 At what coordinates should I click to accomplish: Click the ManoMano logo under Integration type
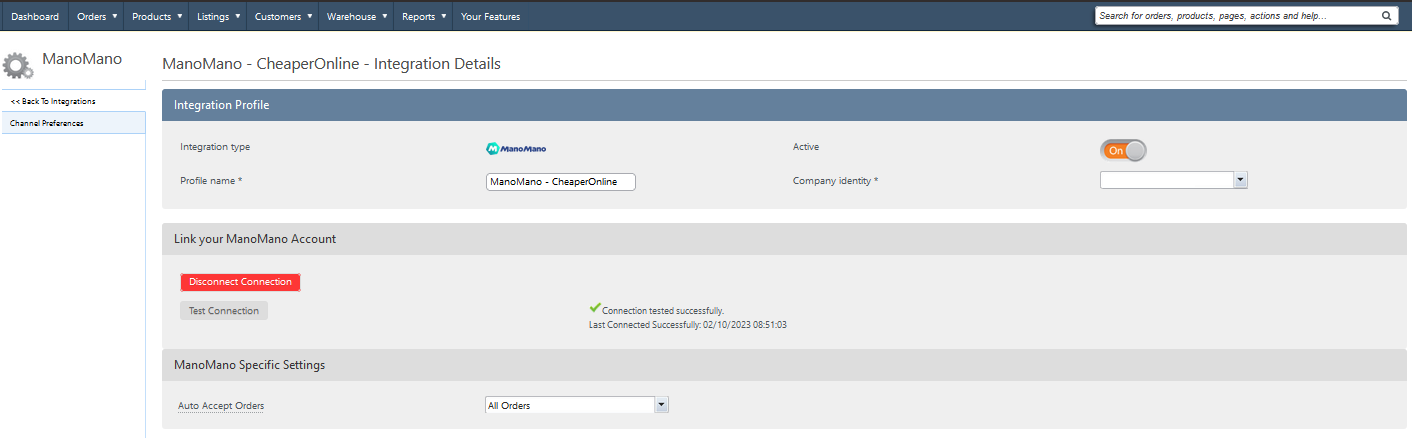(x=516, y=148)
